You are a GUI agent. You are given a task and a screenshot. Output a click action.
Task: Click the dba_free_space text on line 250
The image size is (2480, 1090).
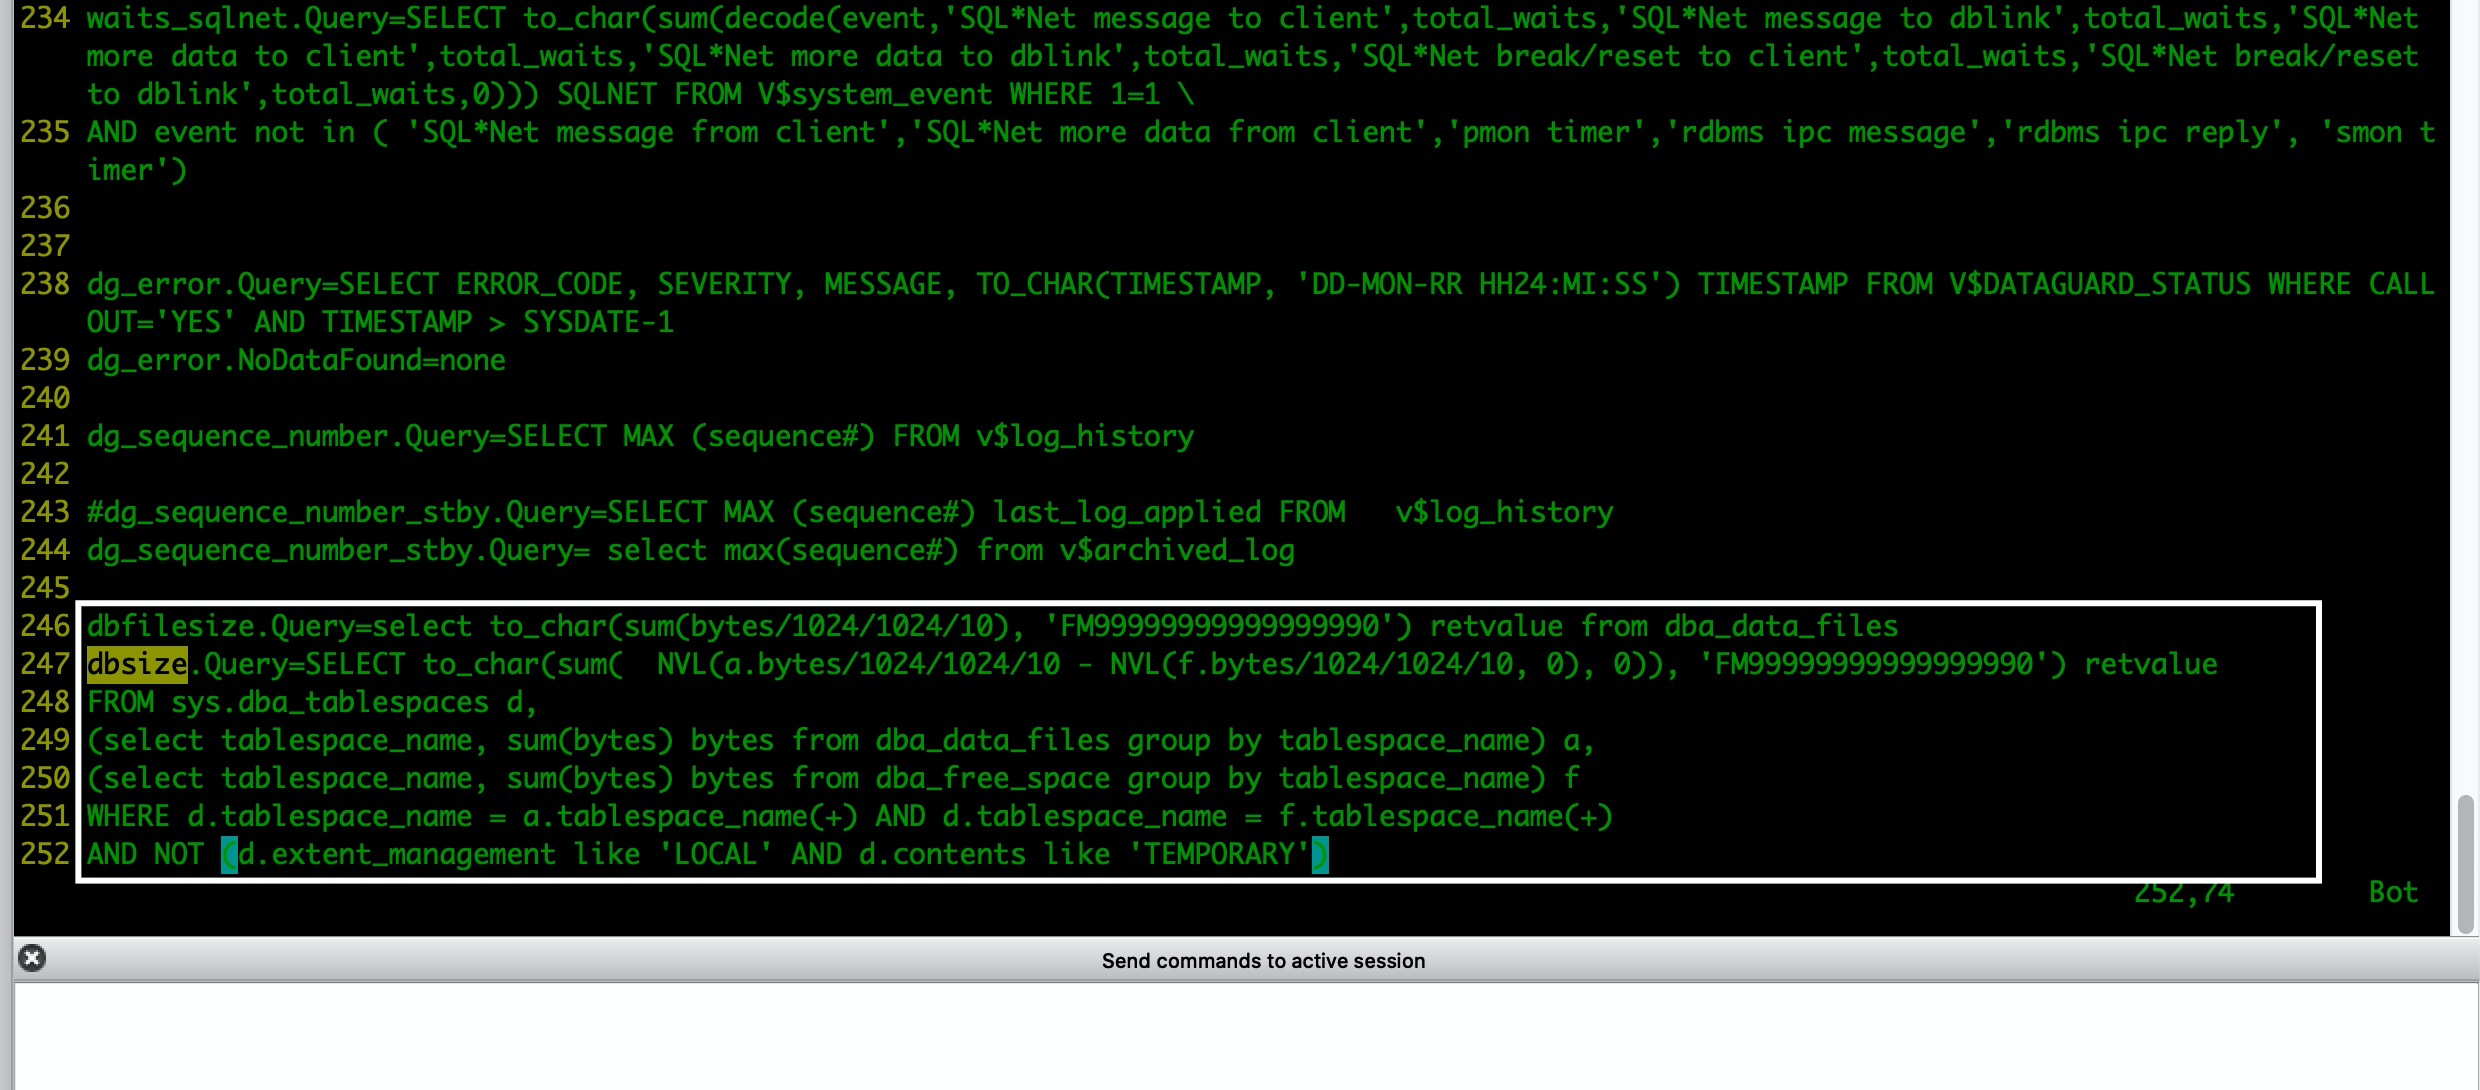[x=990, y=778]
